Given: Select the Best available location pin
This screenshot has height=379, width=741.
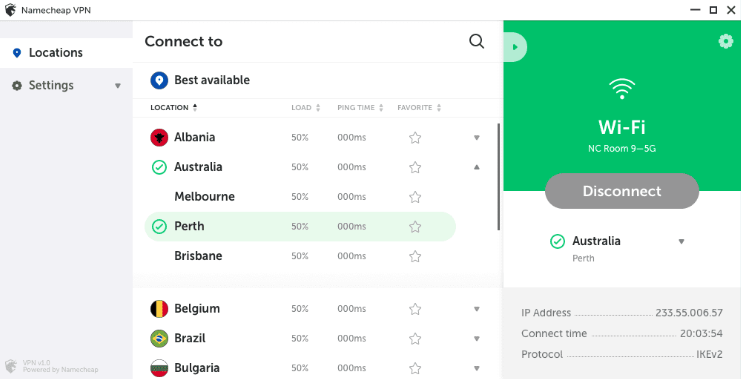Looking at the screenshot, I should coord(159,80).
